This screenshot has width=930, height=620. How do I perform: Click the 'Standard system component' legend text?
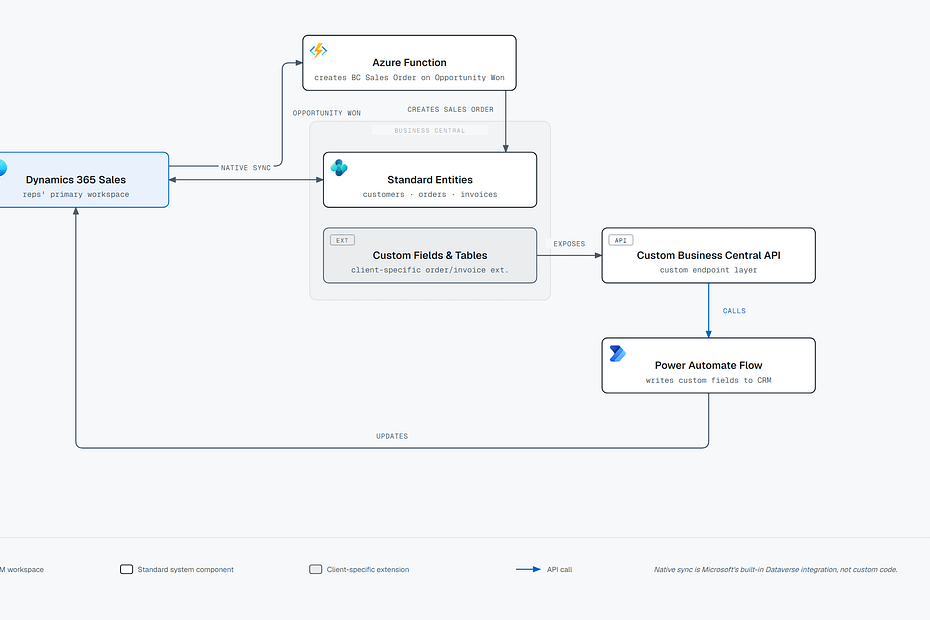coord(186,570)
